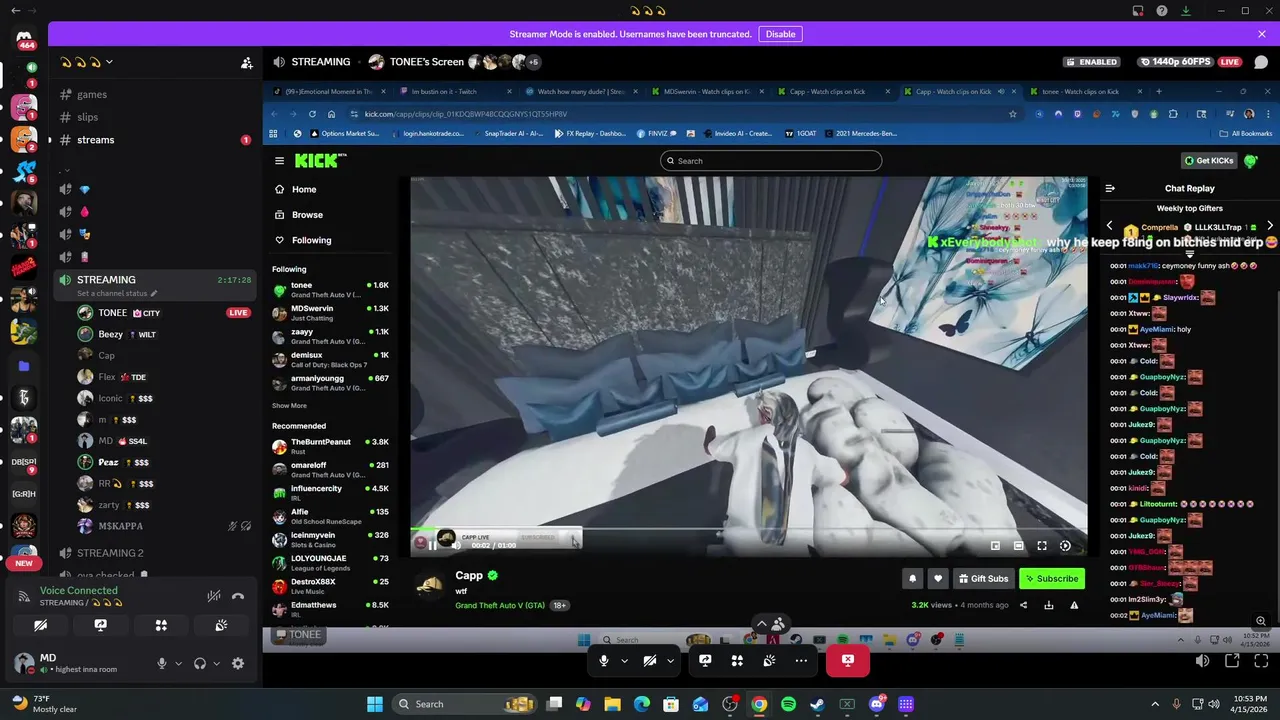Toggle theater mode on Kick player
The height and width of the screenshot is (720, 1280).
click(1018, 545)
